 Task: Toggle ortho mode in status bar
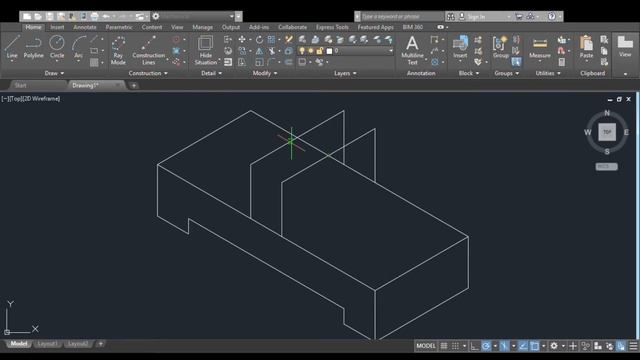(474, 346)
